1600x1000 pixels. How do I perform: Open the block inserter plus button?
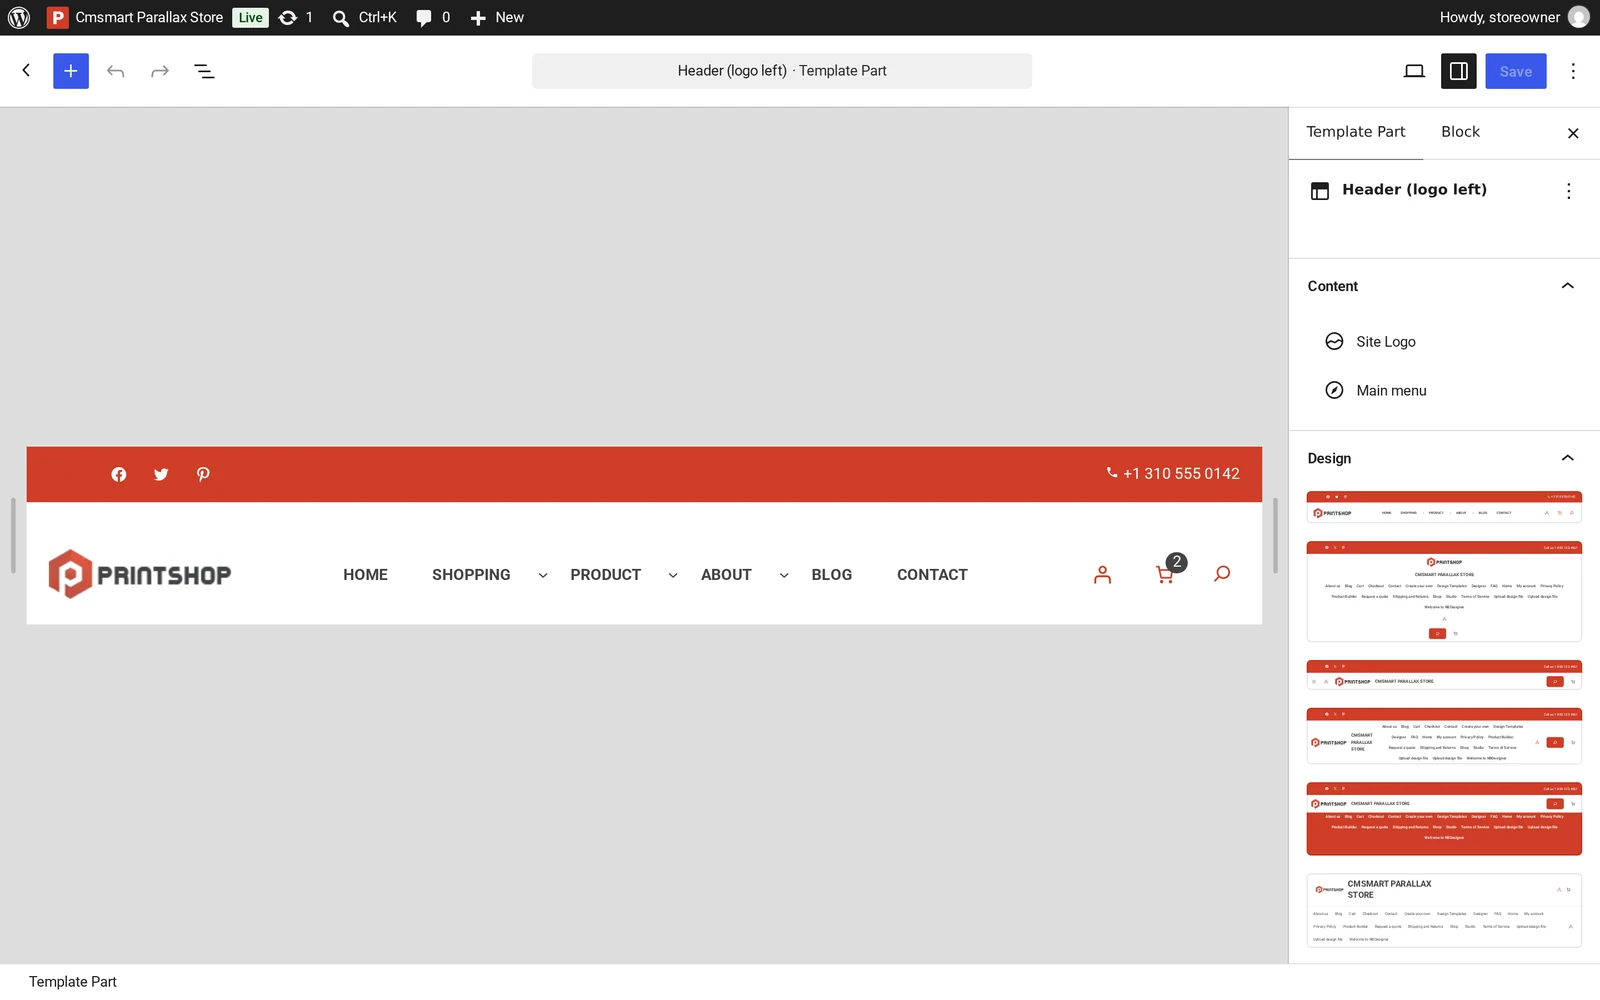tap(71, 71)
